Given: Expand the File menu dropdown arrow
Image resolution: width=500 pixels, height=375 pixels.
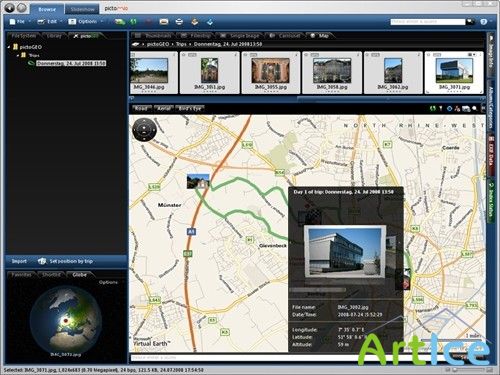Looking at the screenshot, I should [x=30, y=22].
